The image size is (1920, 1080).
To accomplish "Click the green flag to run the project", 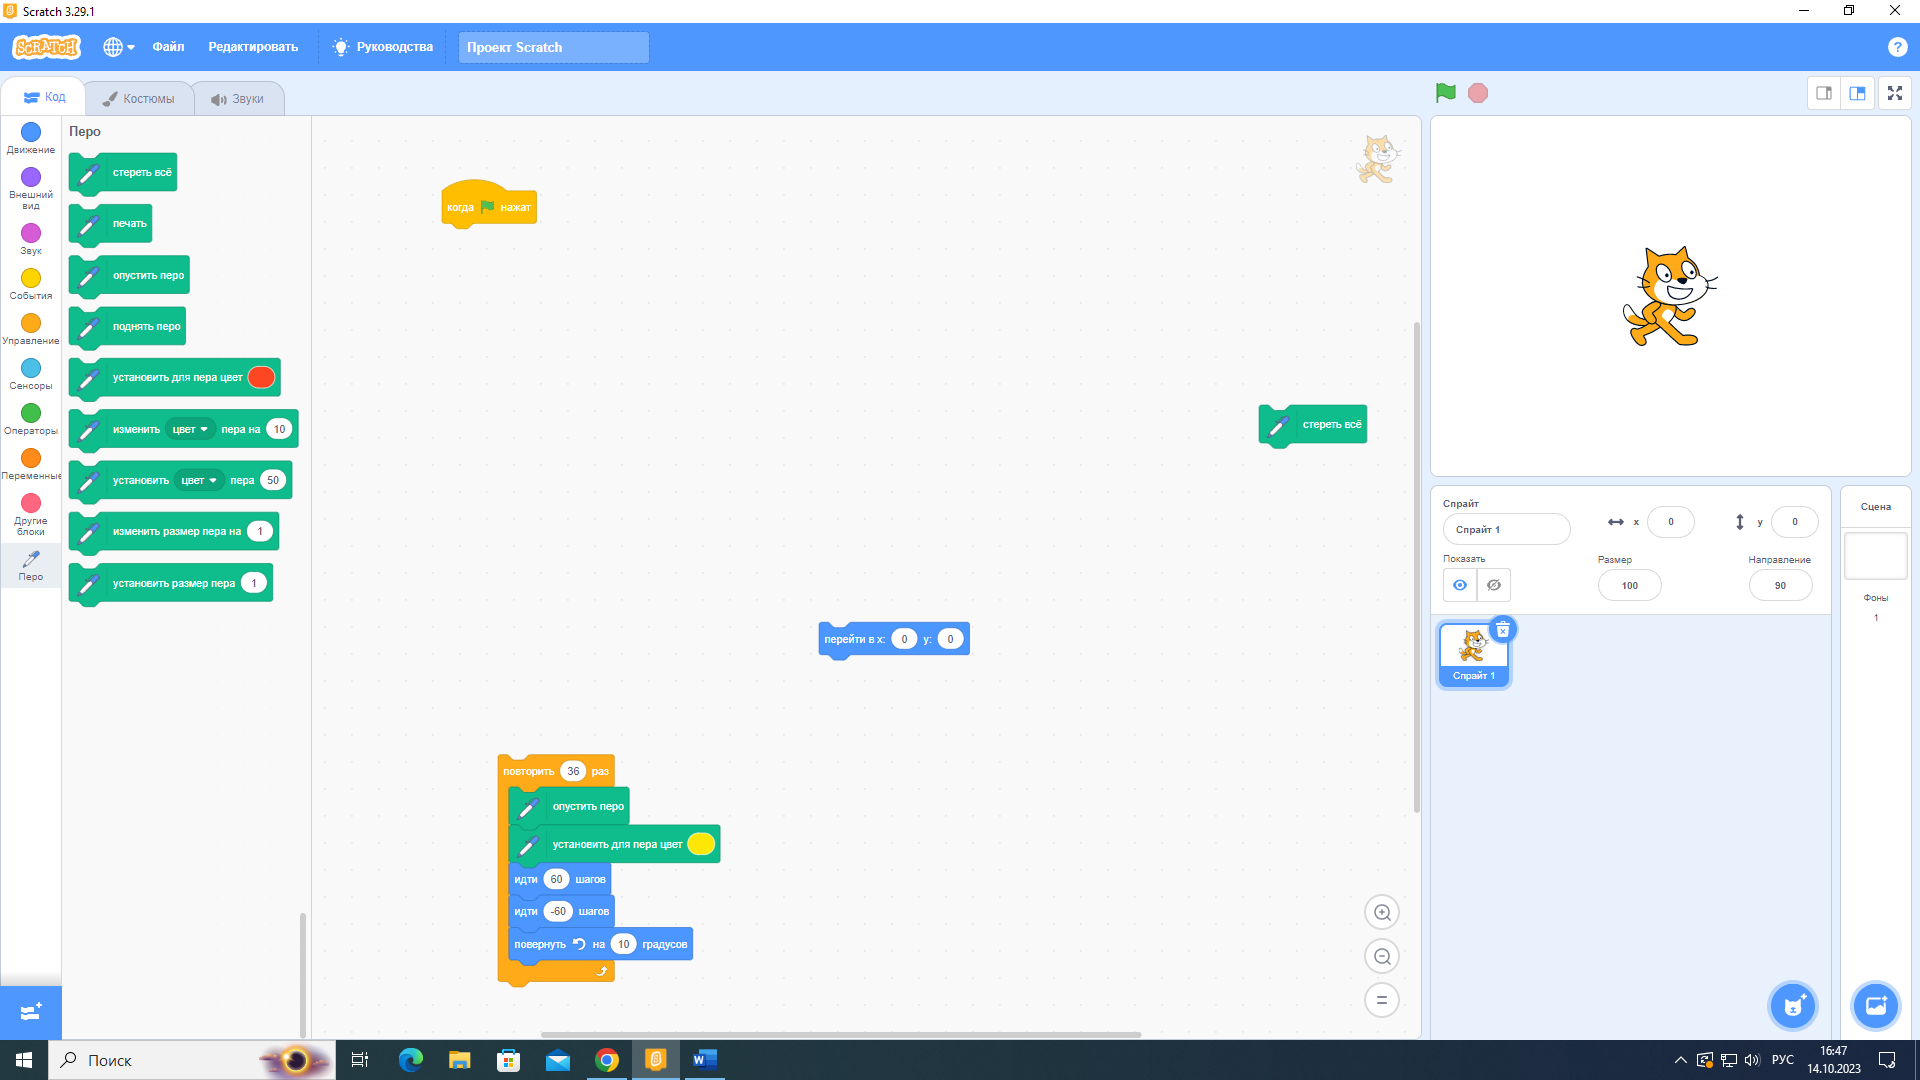I will pos(1445,93).
